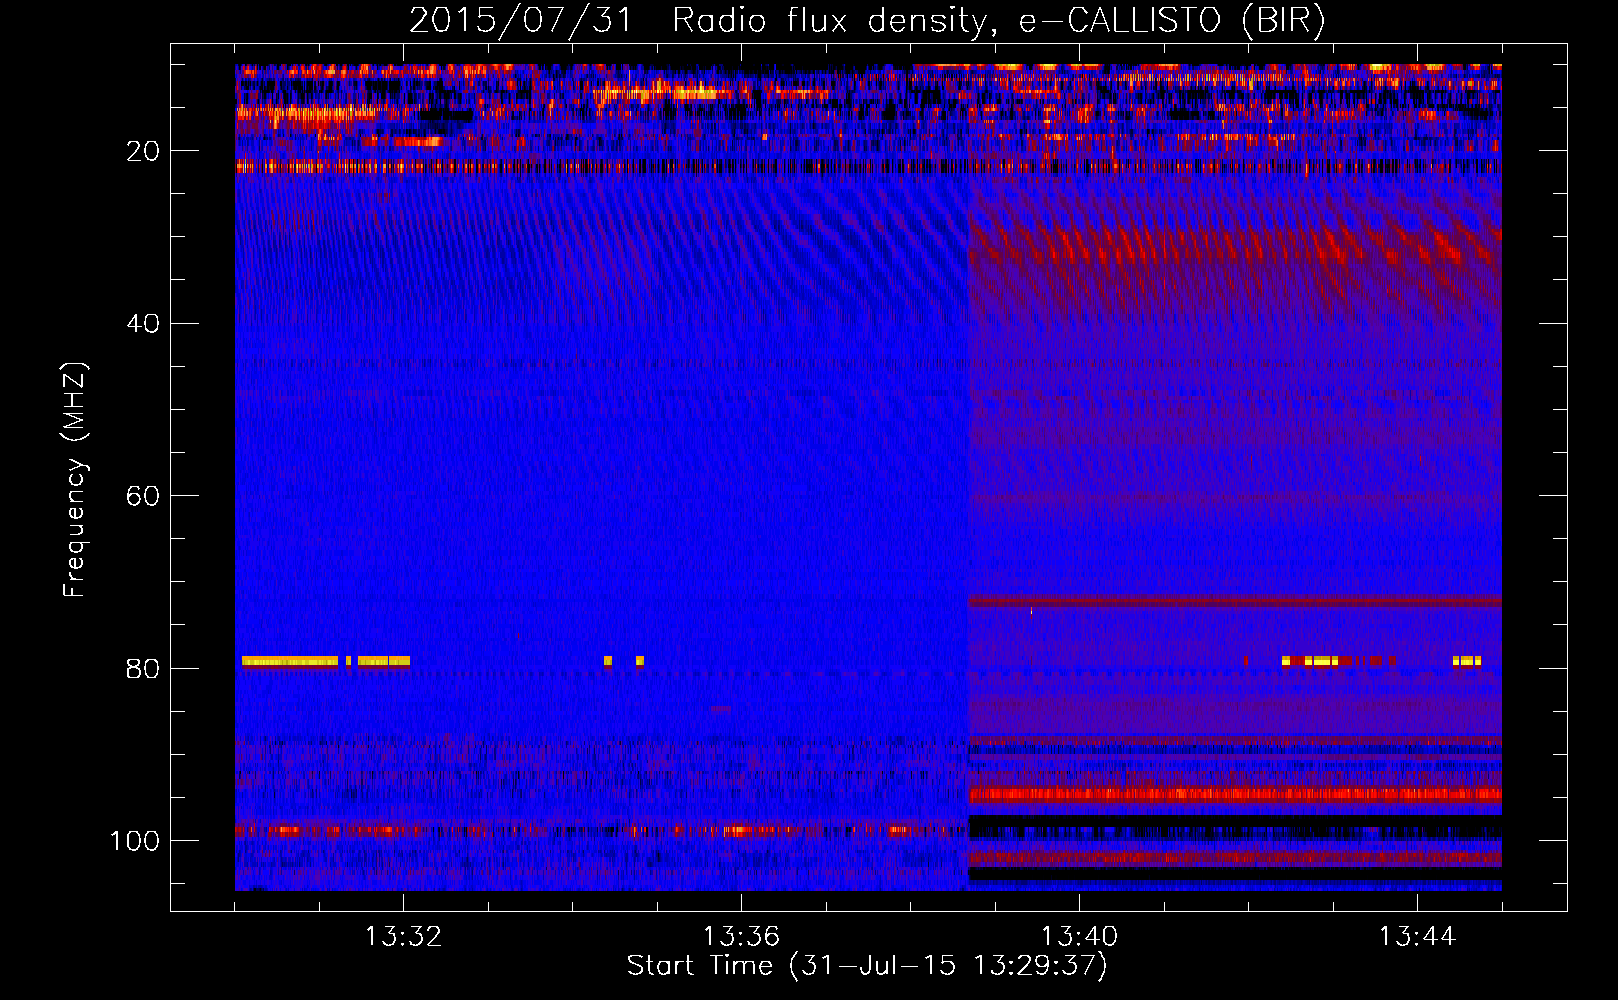
Task: Click the 13:36 time tick label
Action: point(741,937)
